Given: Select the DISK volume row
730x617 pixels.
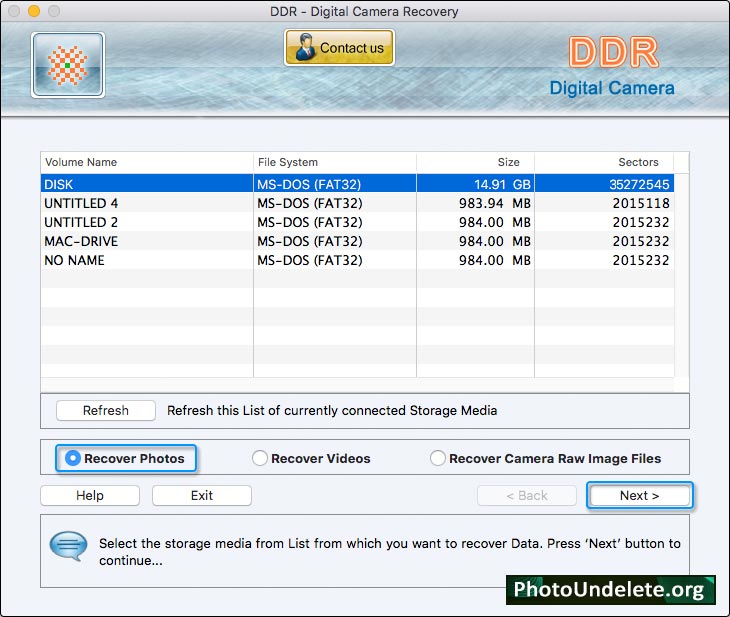Looking at the screenshot, I should [357, 184].
